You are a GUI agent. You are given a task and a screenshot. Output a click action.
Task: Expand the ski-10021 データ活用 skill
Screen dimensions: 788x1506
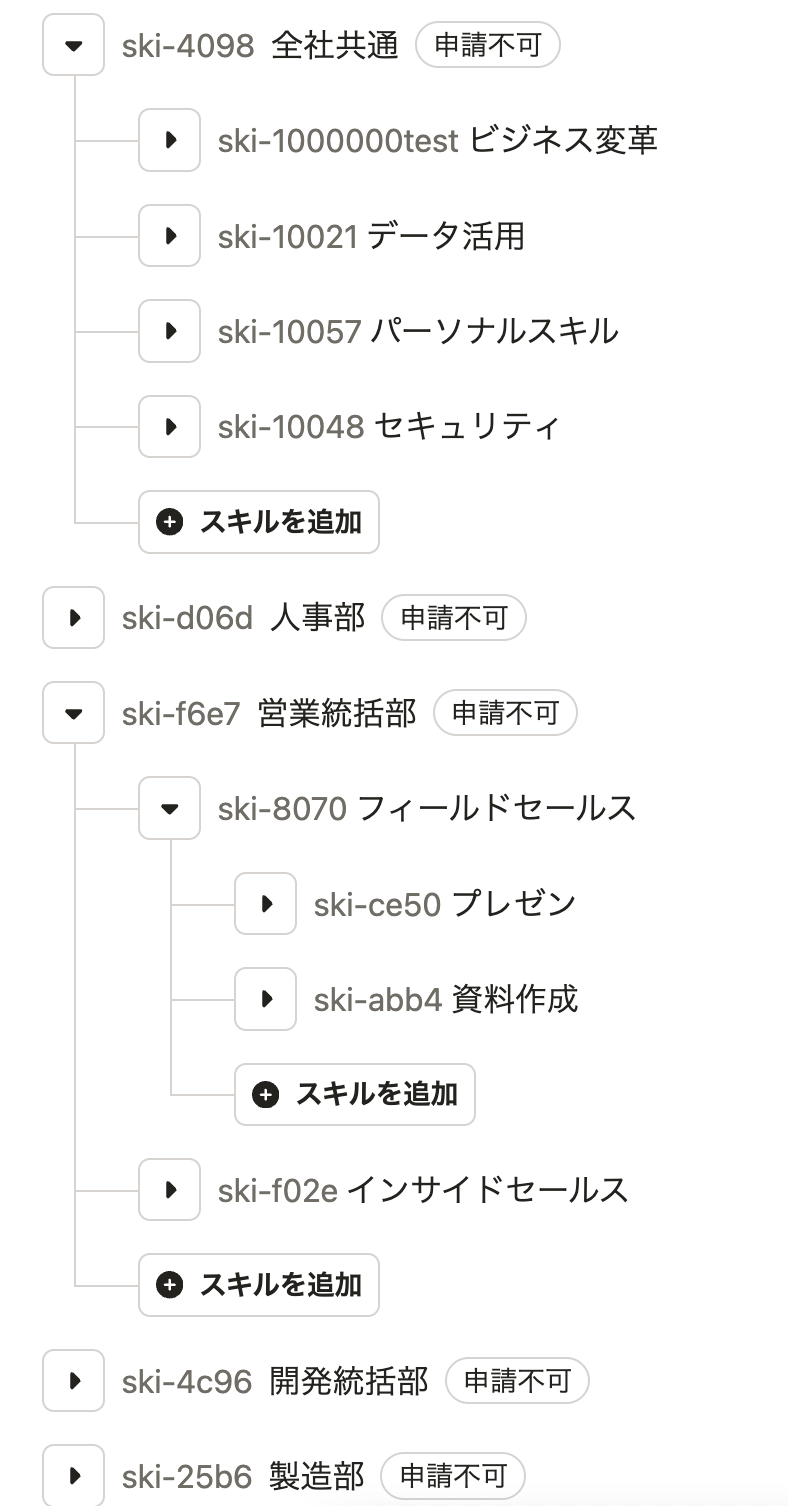point(169,236)
